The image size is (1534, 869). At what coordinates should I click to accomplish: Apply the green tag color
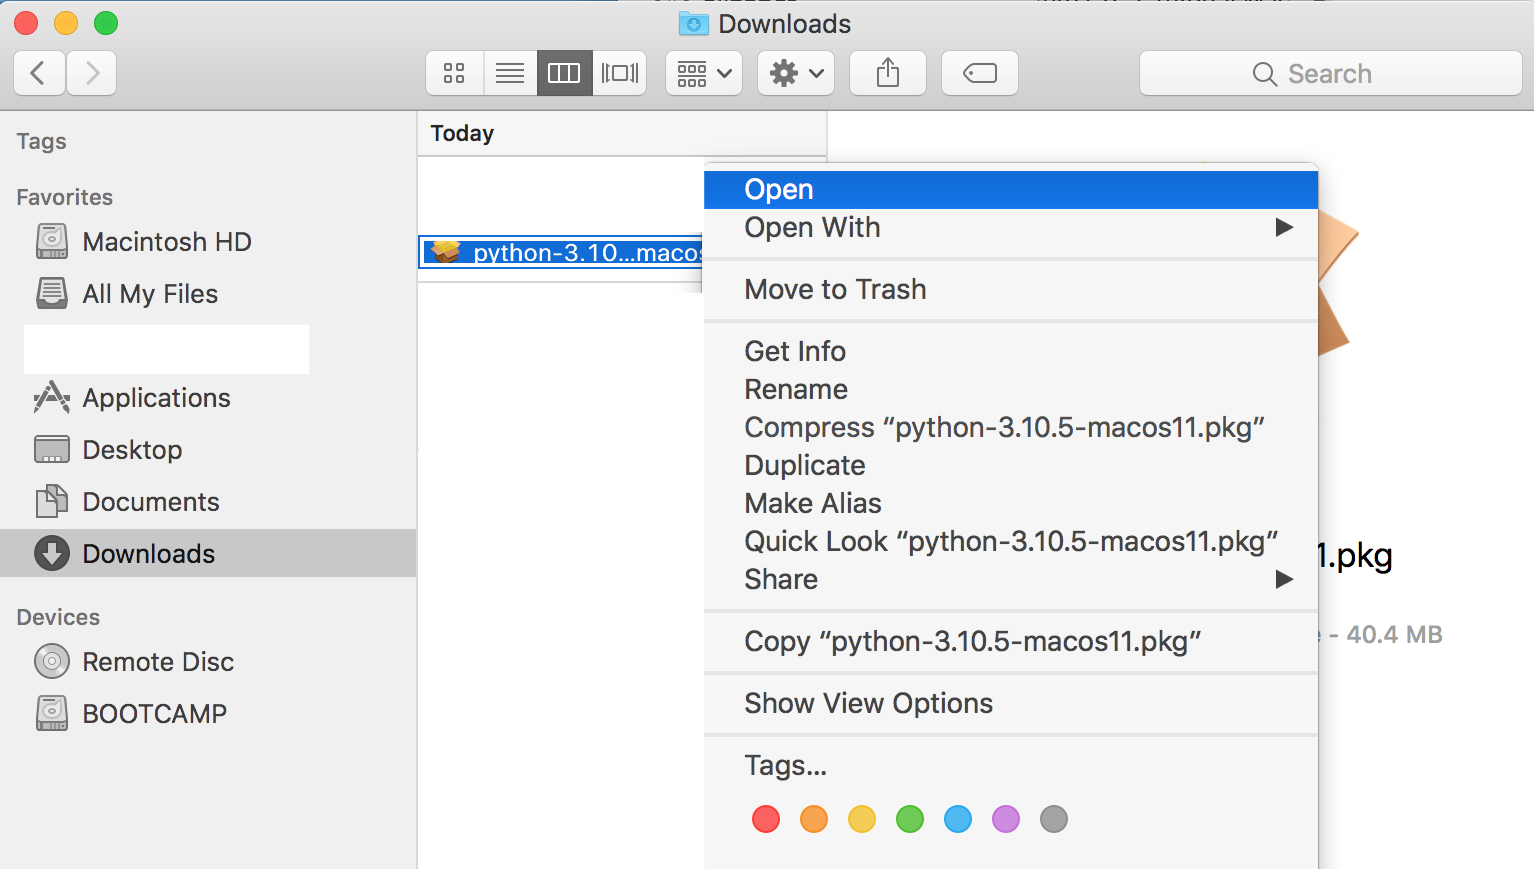(910, 819)
